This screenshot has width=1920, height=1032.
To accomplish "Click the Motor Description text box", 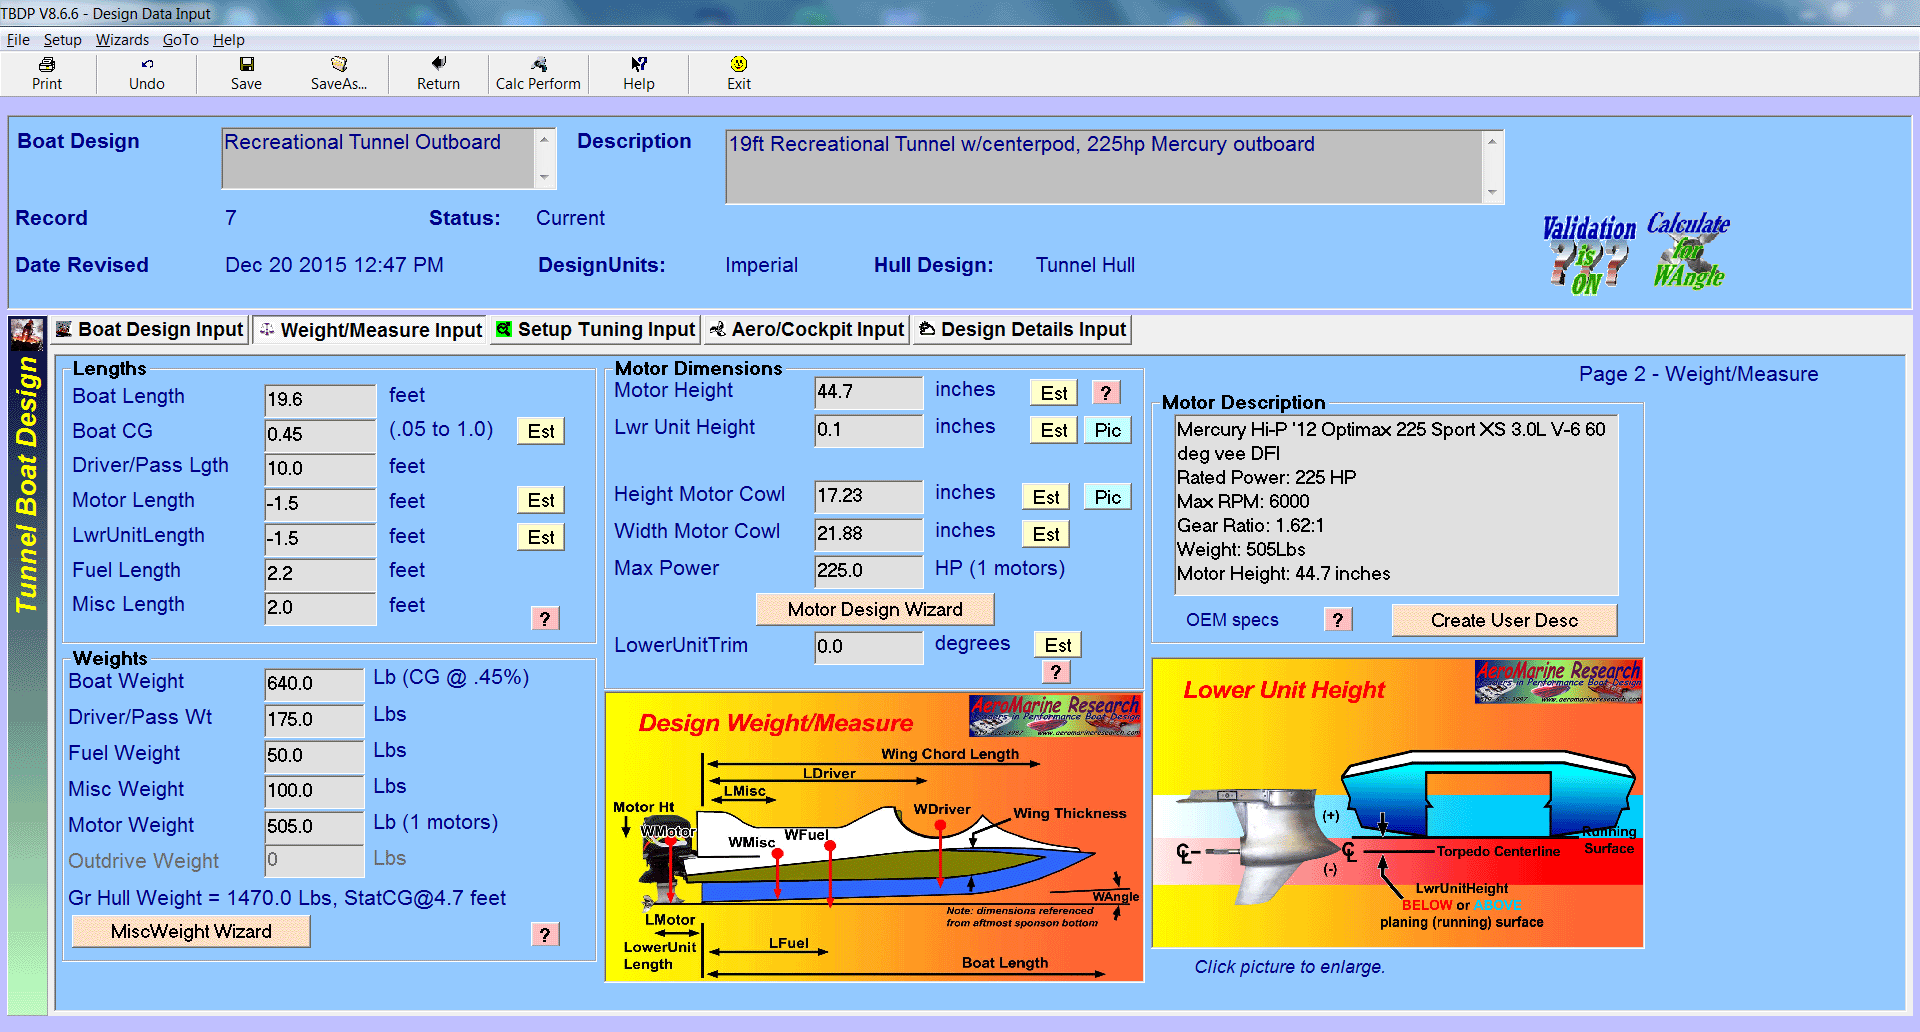I will click(x=1396, y=505).
